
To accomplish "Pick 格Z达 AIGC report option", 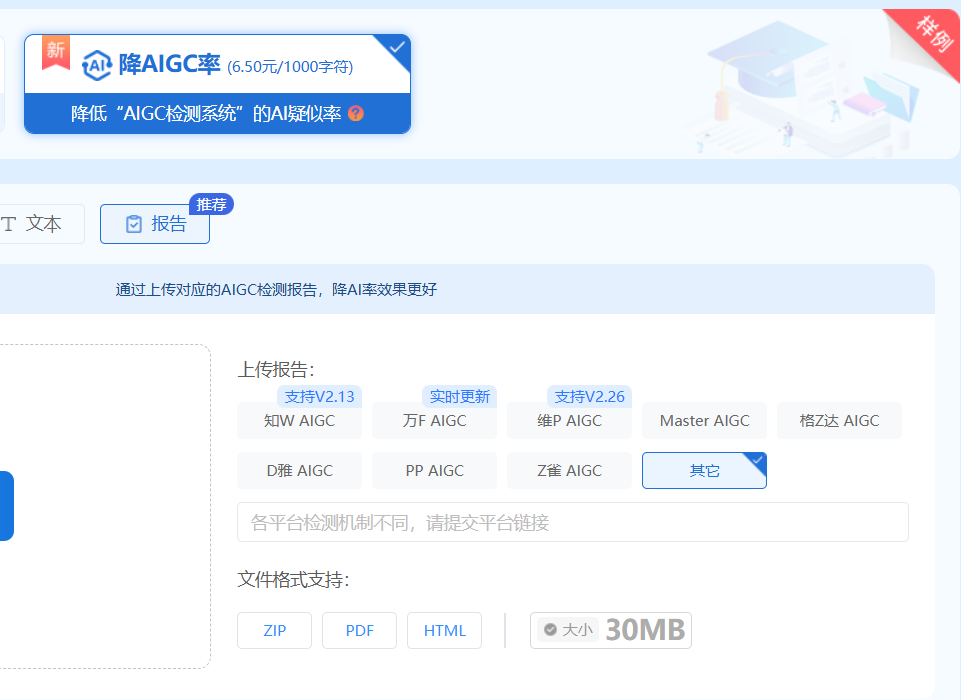I will click(x=839, y=421).
